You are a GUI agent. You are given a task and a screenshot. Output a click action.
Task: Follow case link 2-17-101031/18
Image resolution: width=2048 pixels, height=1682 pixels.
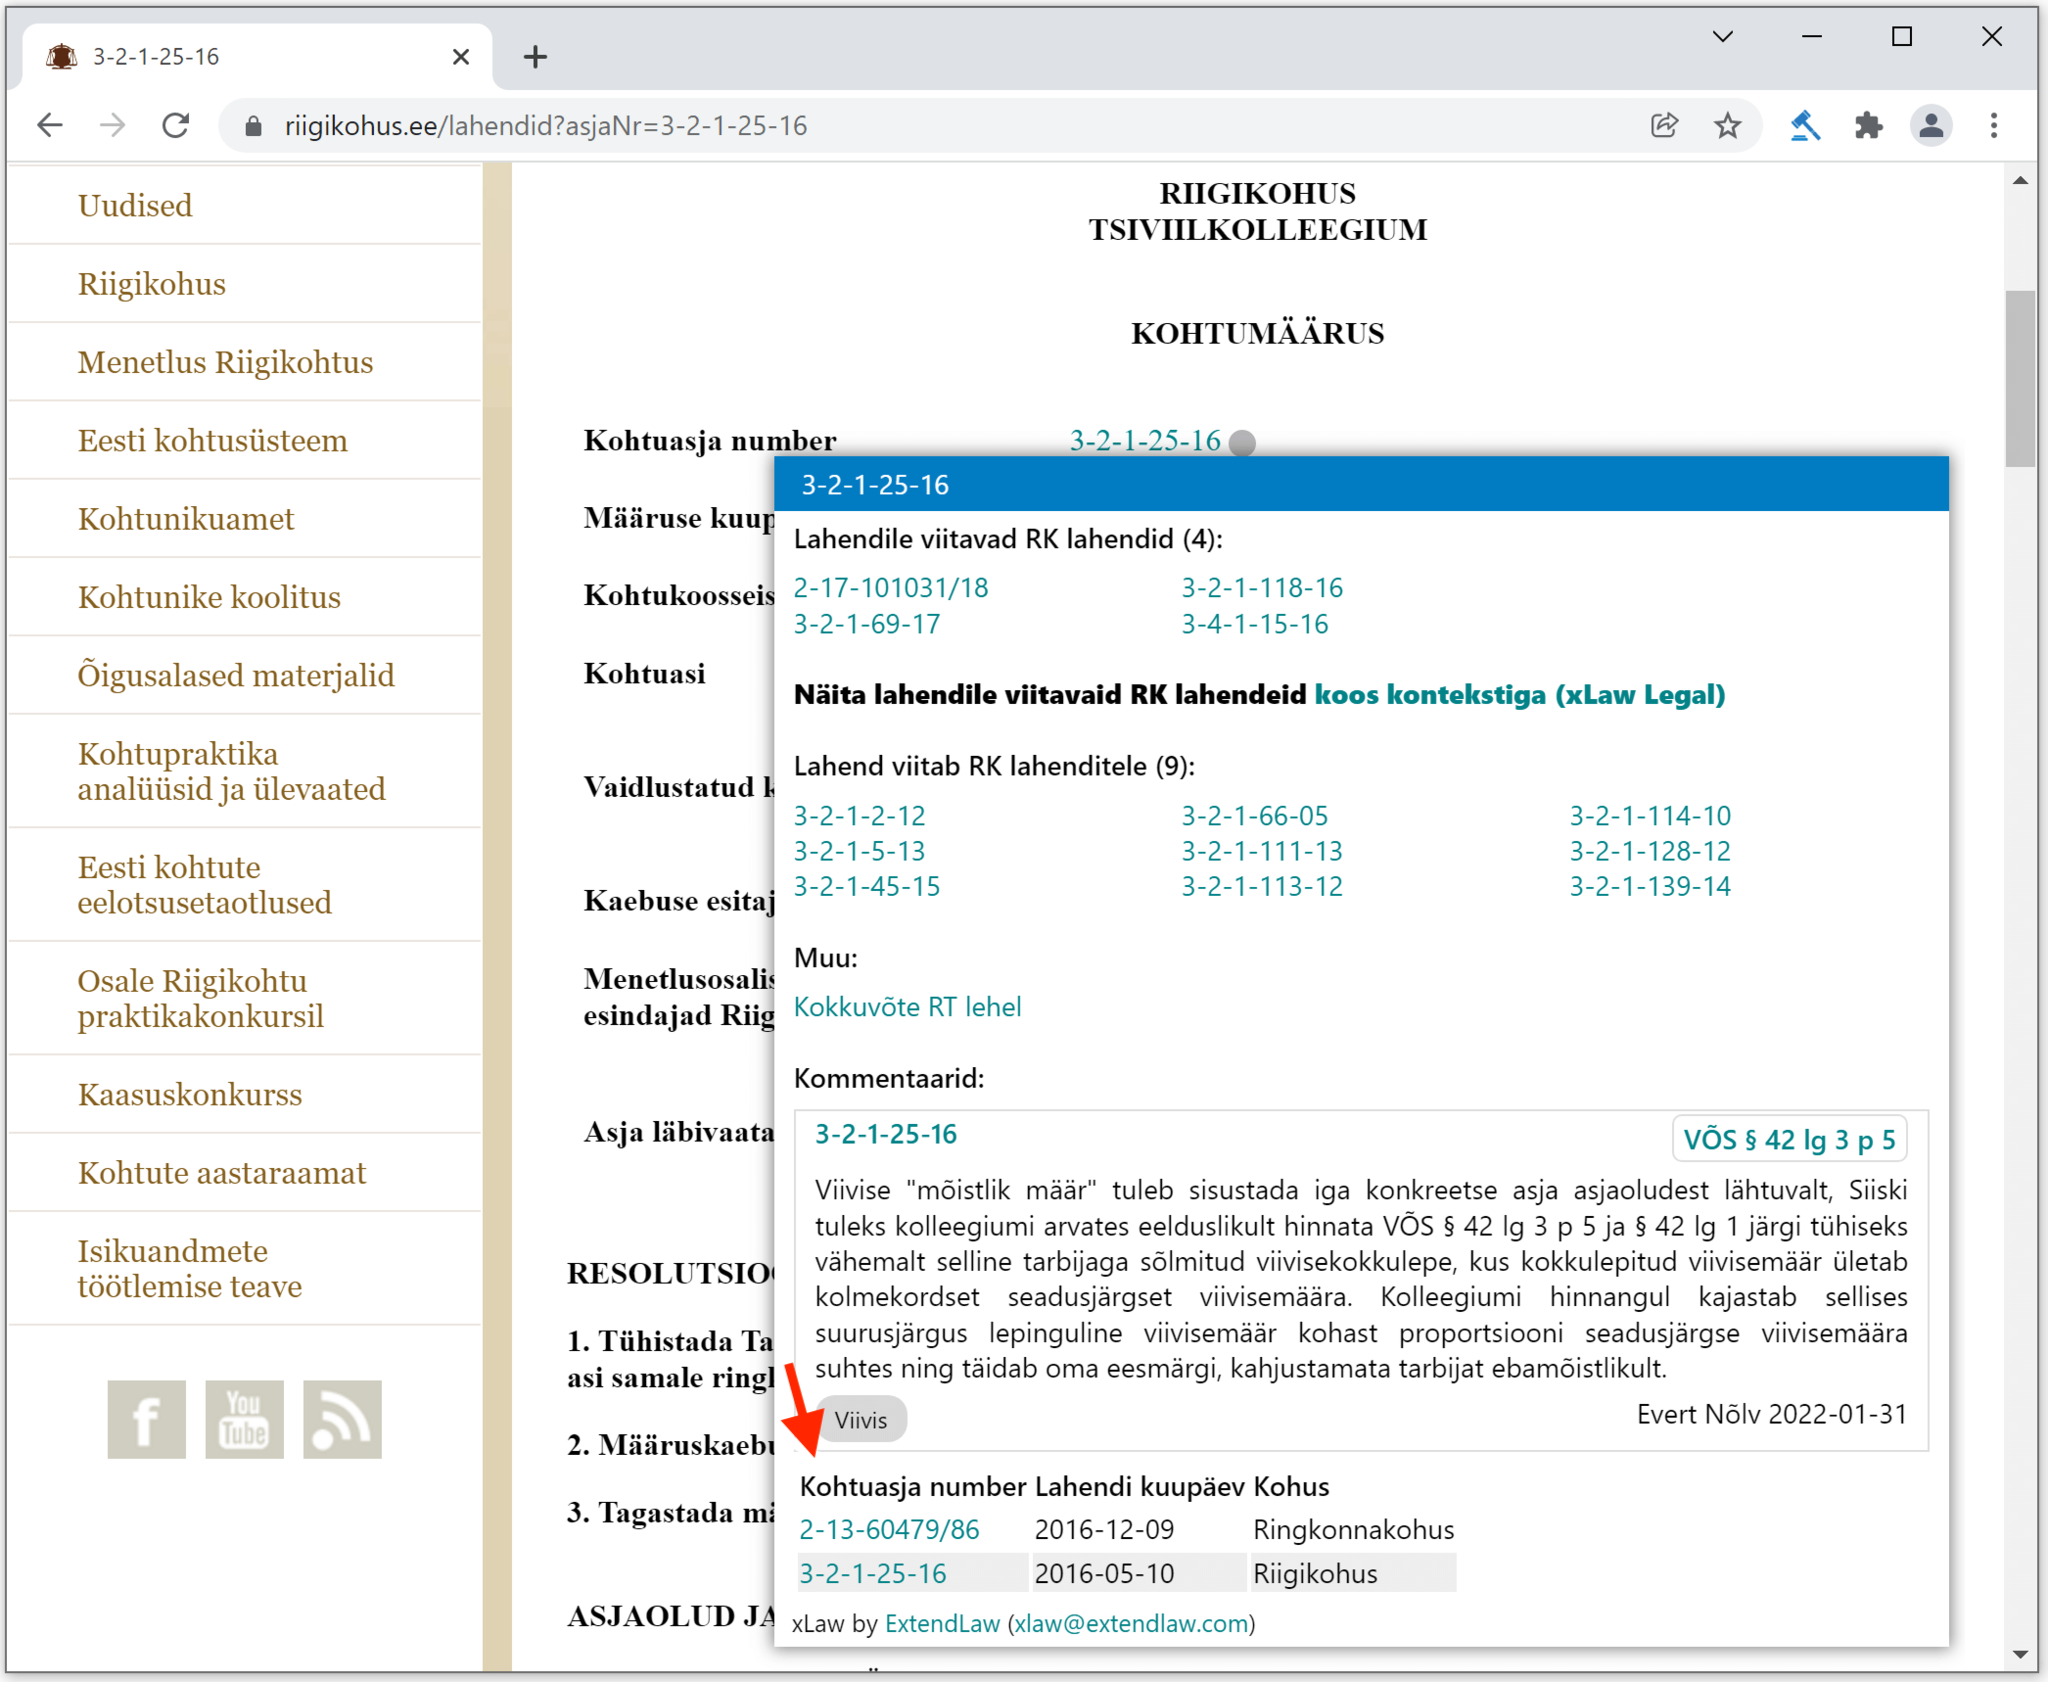889,587
